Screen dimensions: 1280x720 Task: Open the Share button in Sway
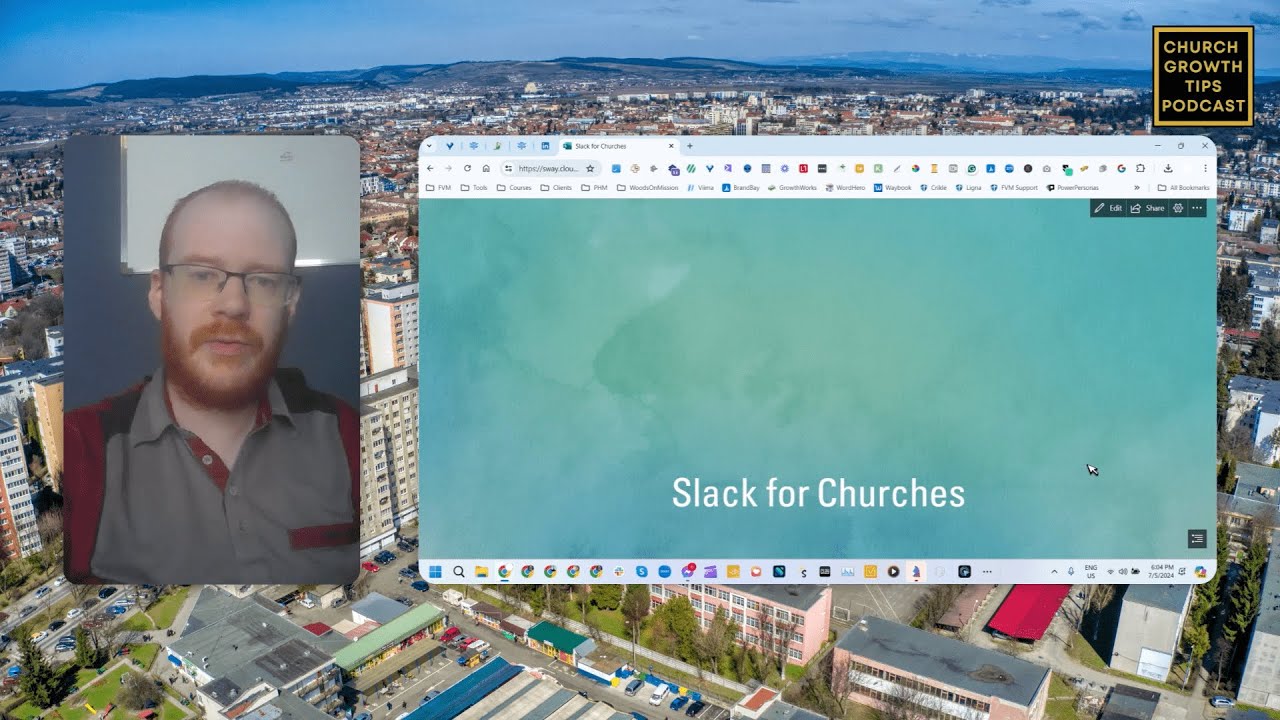tap(1147, 208)
